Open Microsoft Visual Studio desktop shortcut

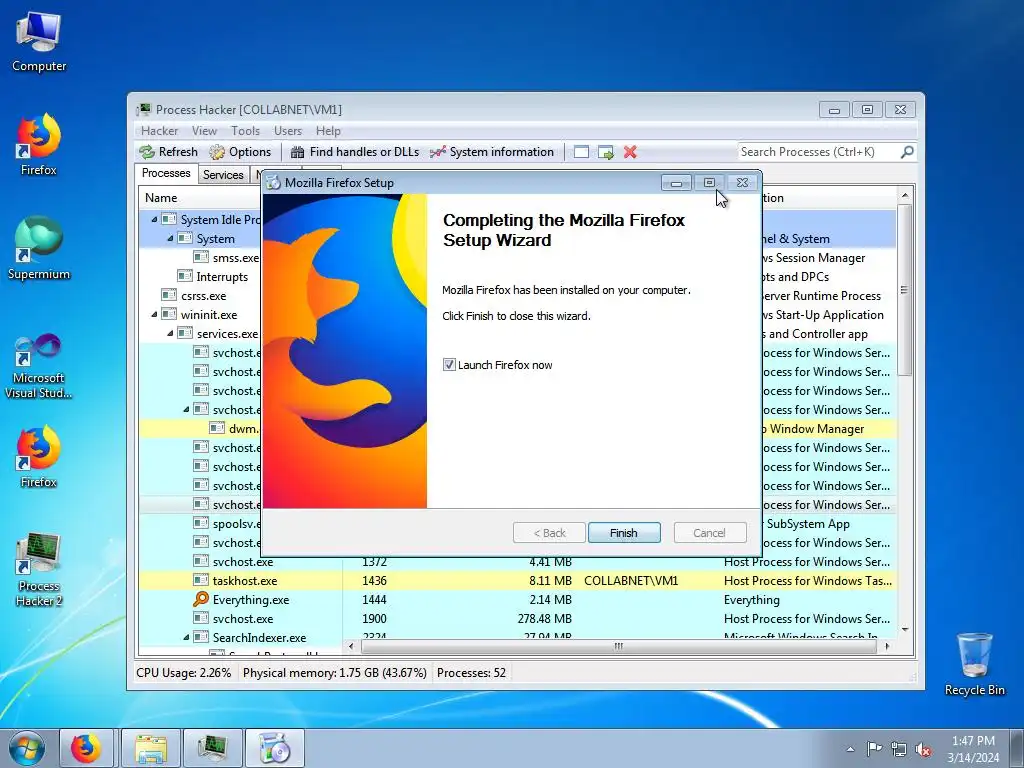(39, 367)
